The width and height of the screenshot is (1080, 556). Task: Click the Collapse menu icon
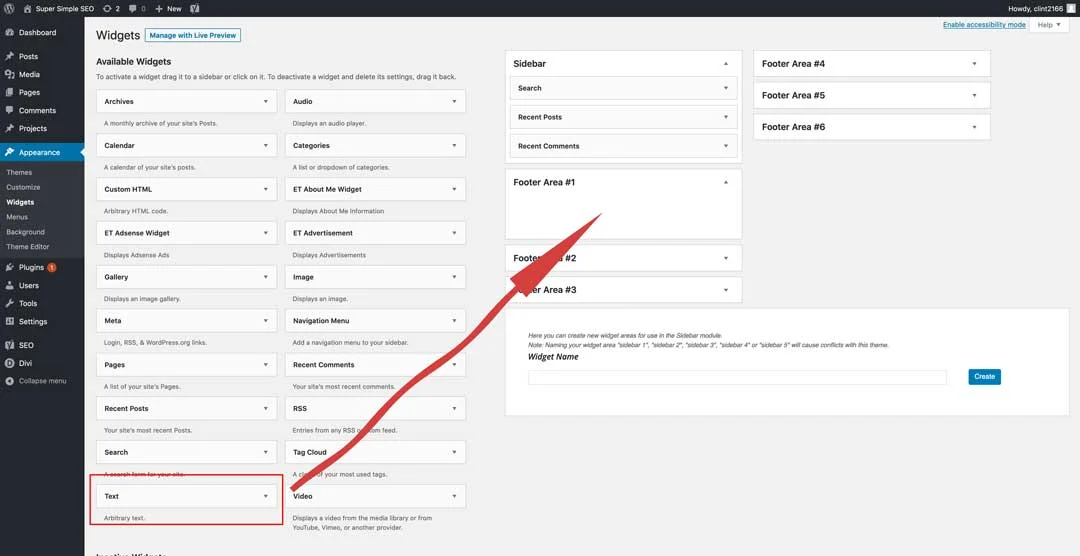click(x=10, y=381)
